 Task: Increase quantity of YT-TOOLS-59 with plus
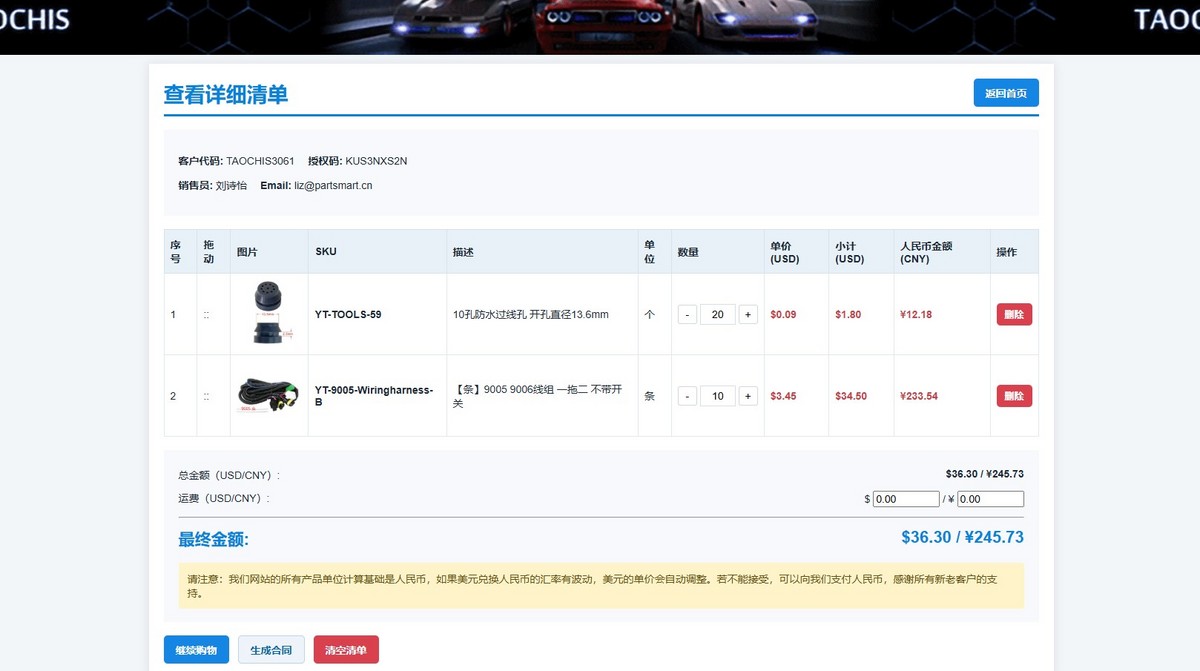coord(748,314)
